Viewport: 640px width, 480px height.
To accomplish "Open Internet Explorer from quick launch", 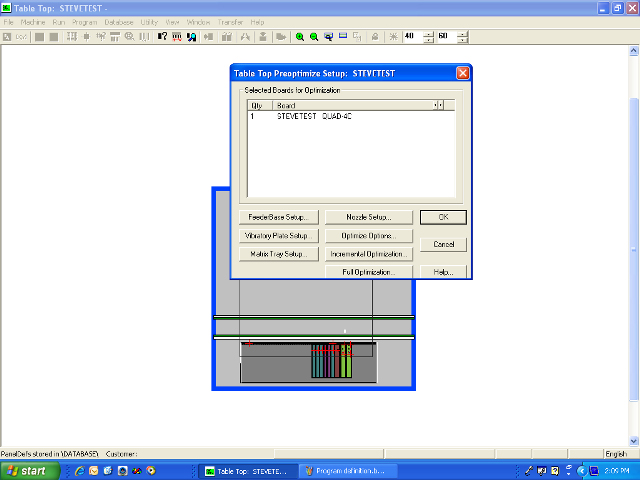I will click(x=80, y=471).
